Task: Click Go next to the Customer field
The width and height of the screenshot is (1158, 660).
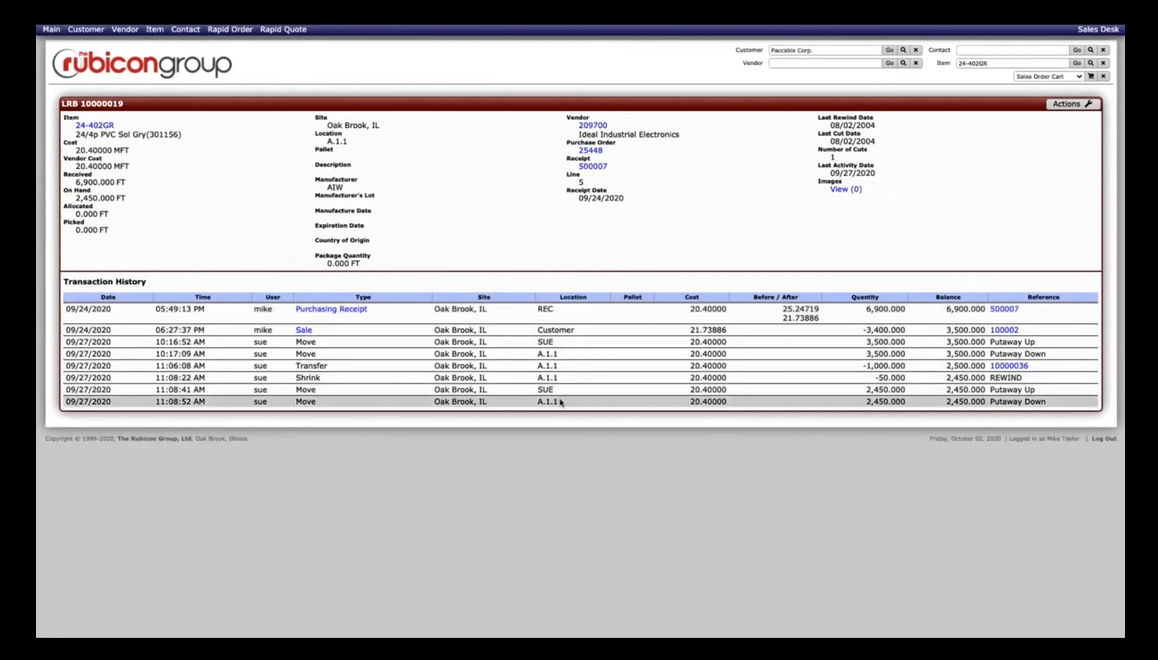Action: (889, 49)
